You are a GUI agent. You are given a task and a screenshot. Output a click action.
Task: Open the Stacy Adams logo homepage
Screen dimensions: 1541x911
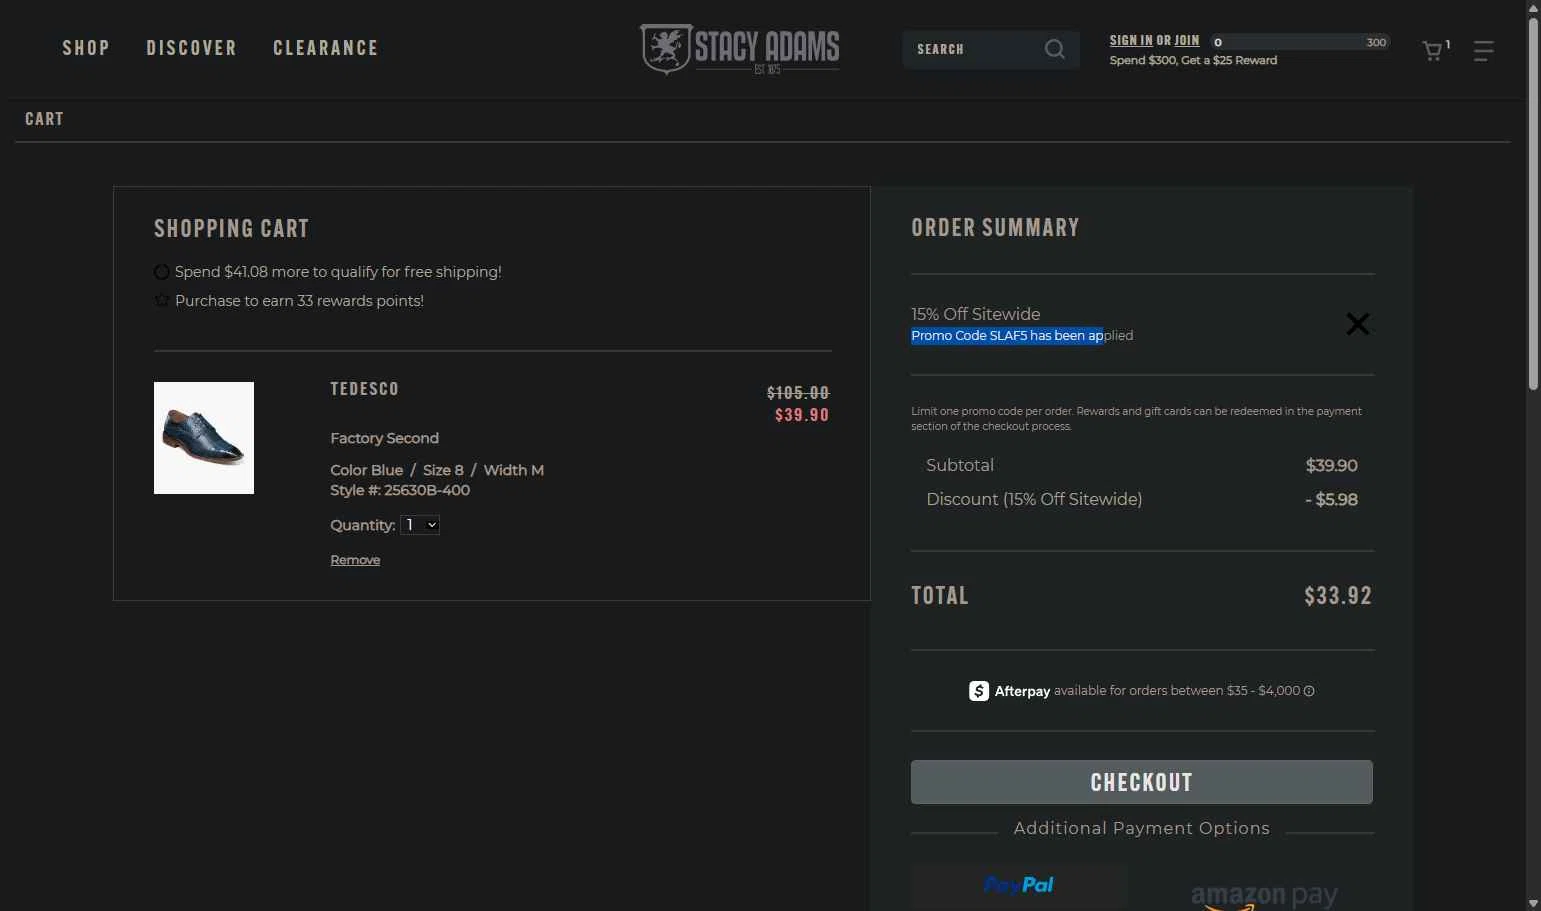click(740, 49)
